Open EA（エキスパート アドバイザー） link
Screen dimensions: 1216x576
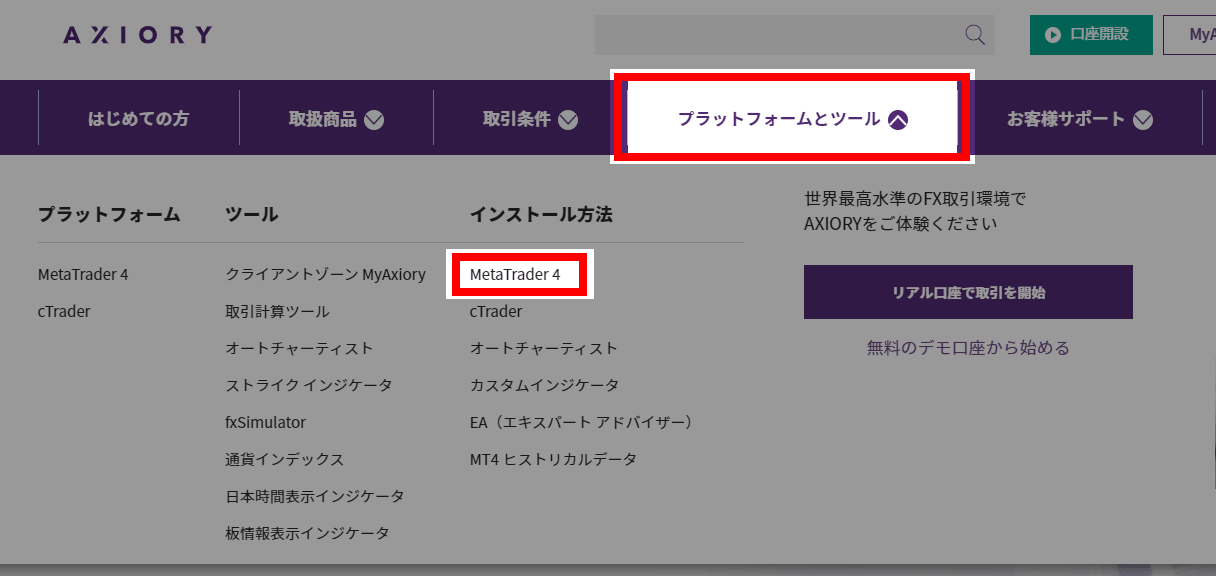(x=583, y=422)
